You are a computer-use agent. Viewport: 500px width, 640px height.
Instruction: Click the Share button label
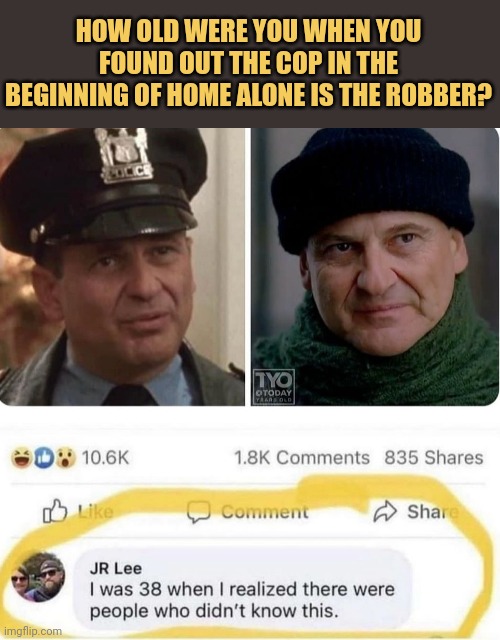[x=433, y=511]
